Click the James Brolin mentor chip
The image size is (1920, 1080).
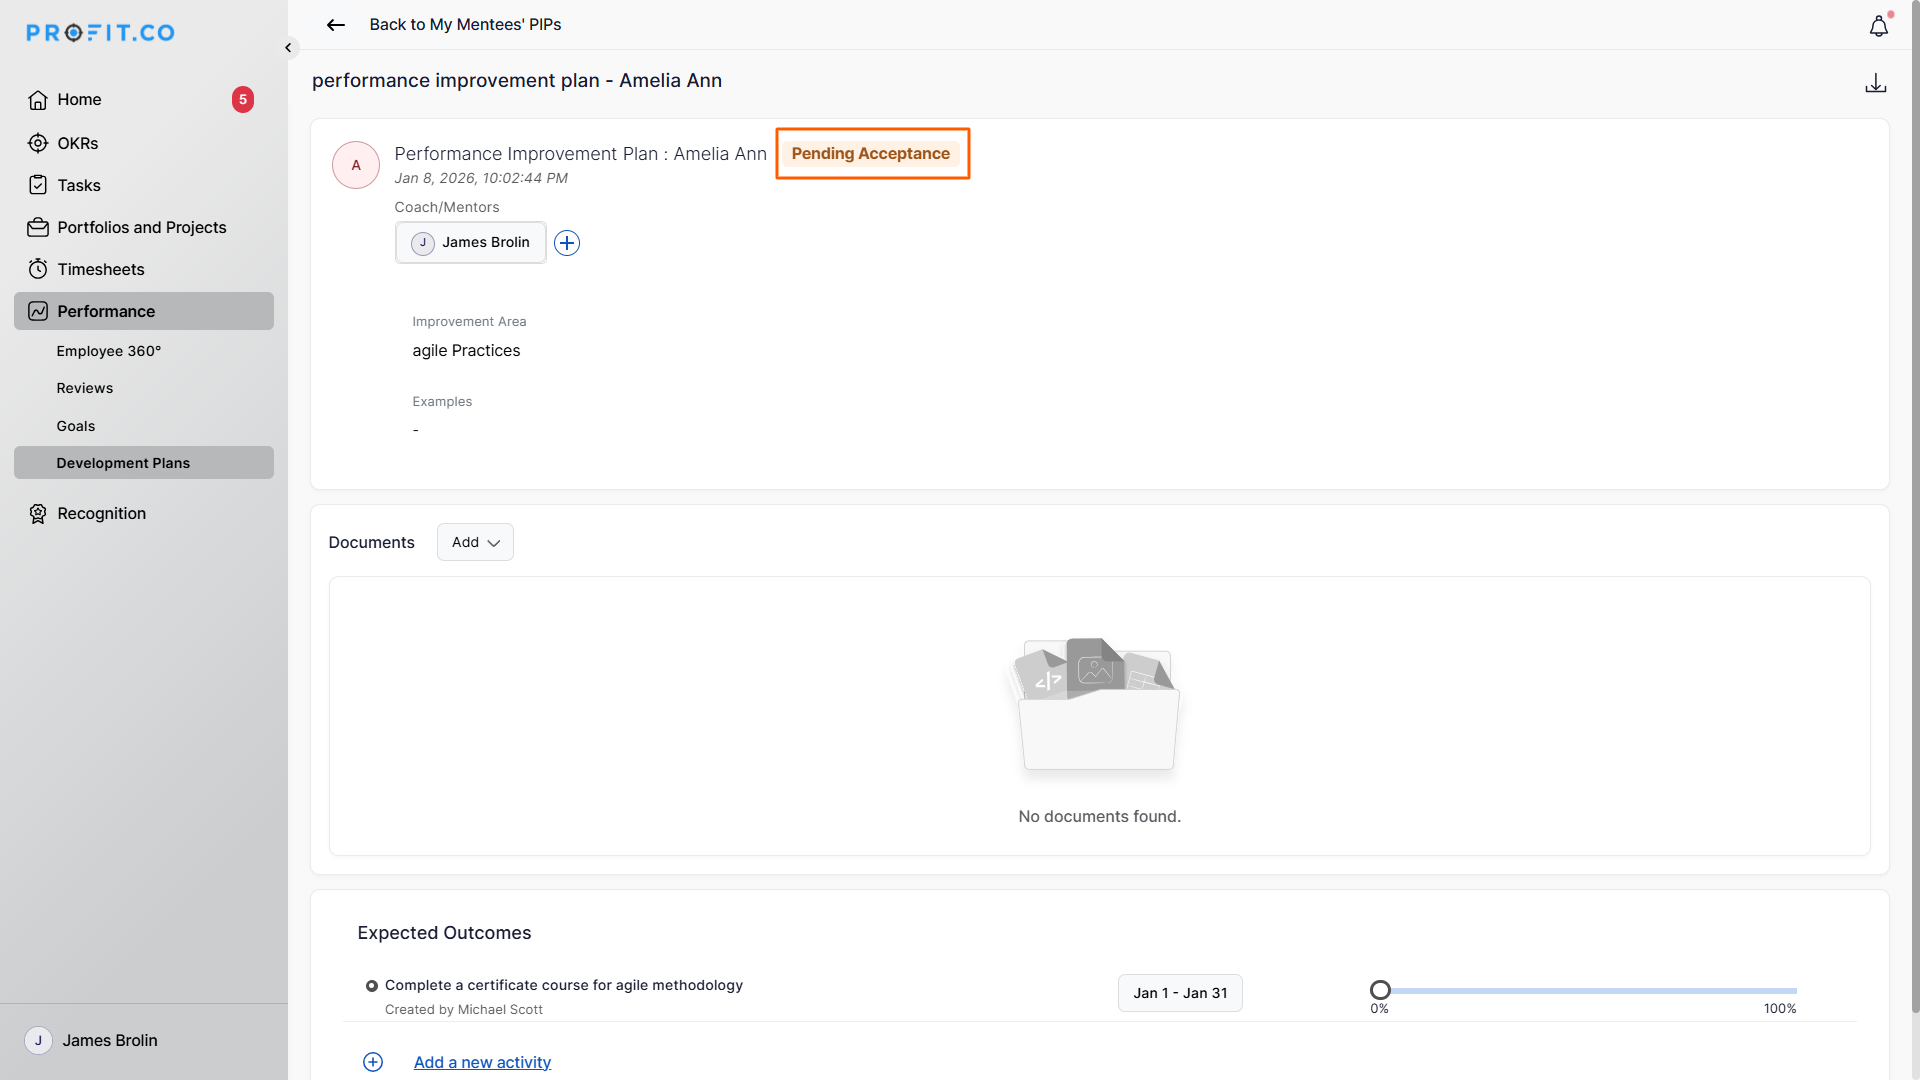point(471,243)
